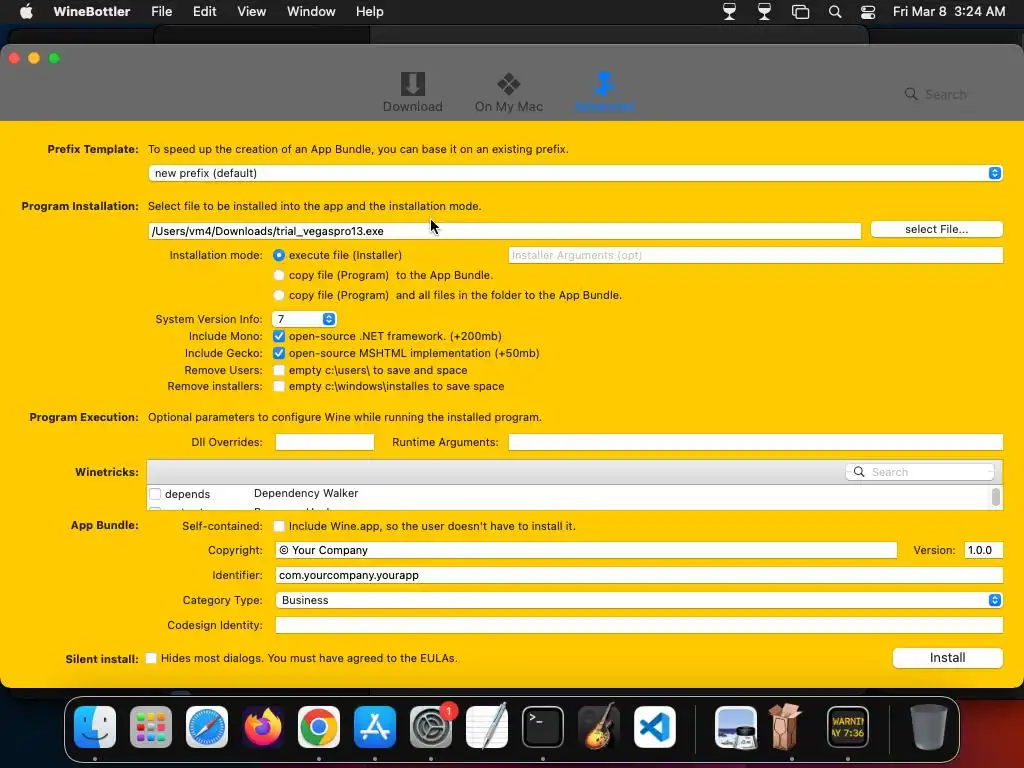Click the Winetricks search field
1024x768 pixels.
[920, 472]
